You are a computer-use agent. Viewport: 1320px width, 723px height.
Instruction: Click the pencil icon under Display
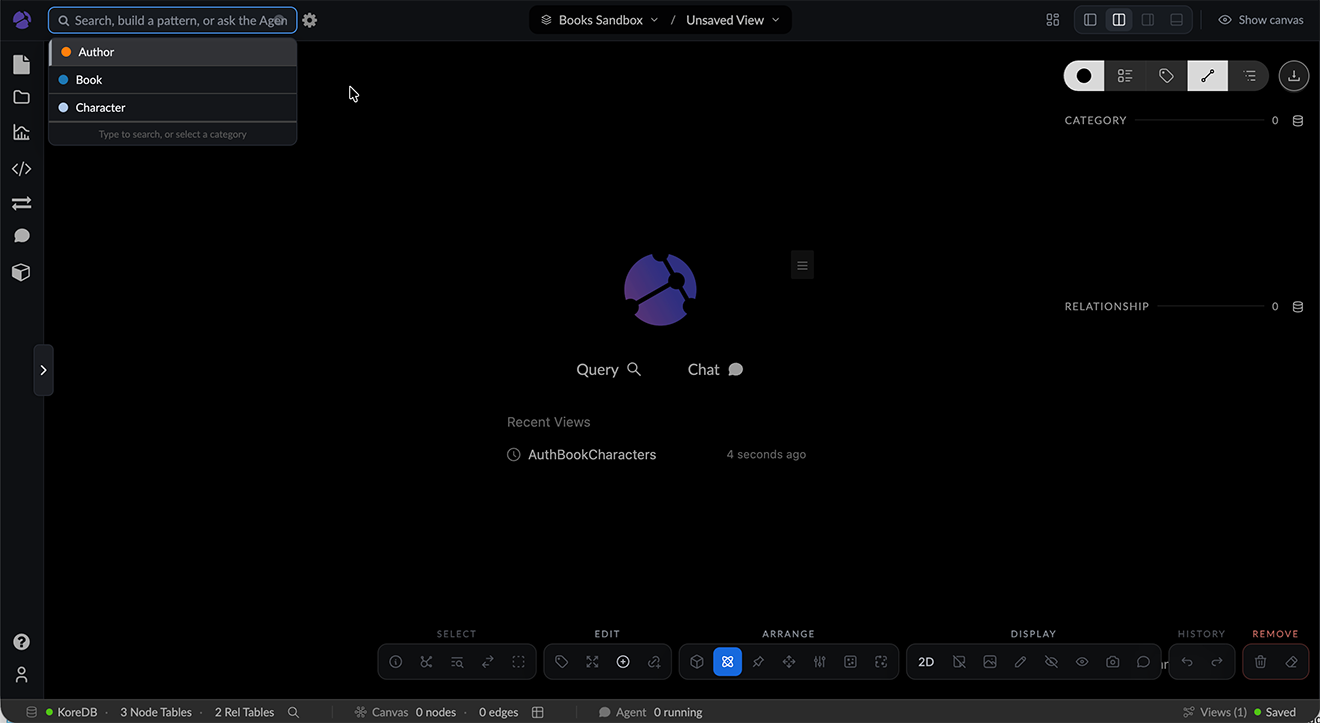1020,662
